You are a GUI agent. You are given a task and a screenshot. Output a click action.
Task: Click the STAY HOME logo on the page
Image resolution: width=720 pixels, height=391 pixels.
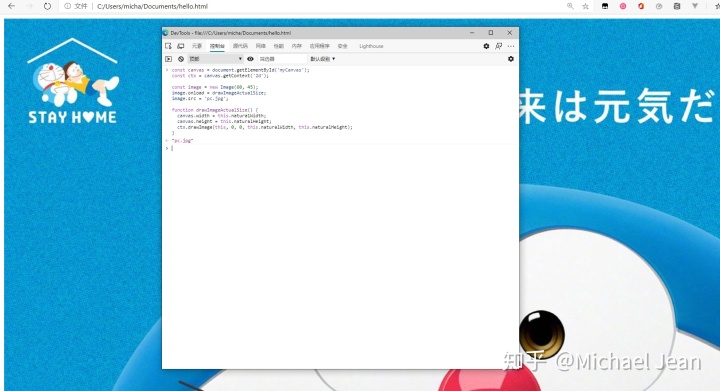[73, 81]
